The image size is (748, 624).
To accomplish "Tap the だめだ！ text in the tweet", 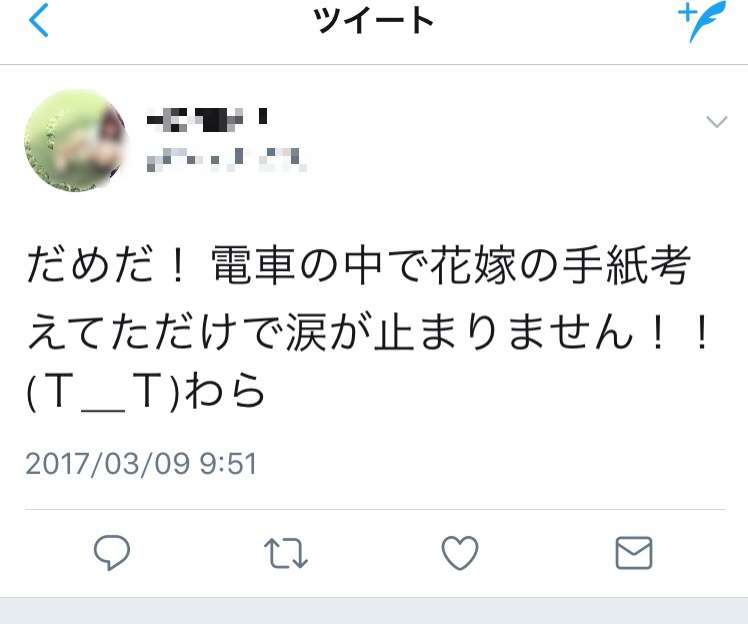I will [106, 264].
